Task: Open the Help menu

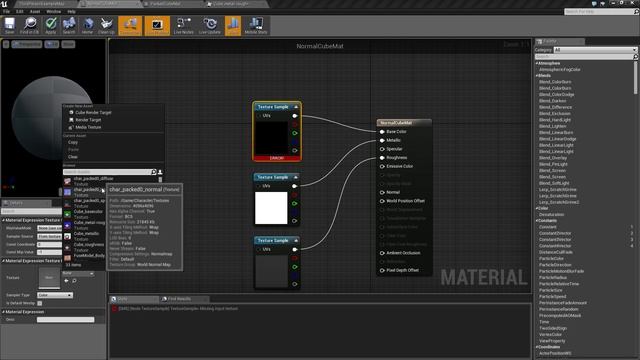Action: 71,11
